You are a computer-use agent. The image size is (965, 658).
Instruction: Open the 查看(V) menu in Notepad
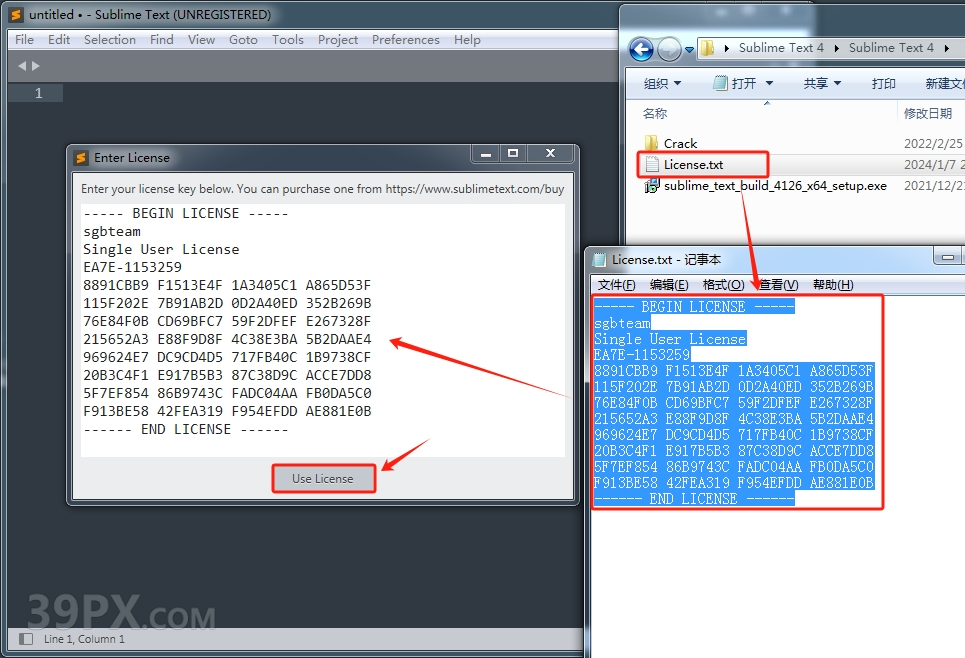click(x=778, y=284)
